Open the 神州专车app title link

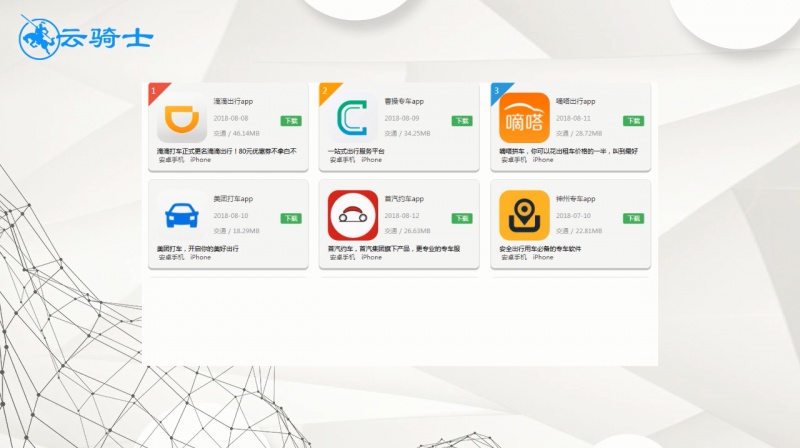tap(576, 199)
